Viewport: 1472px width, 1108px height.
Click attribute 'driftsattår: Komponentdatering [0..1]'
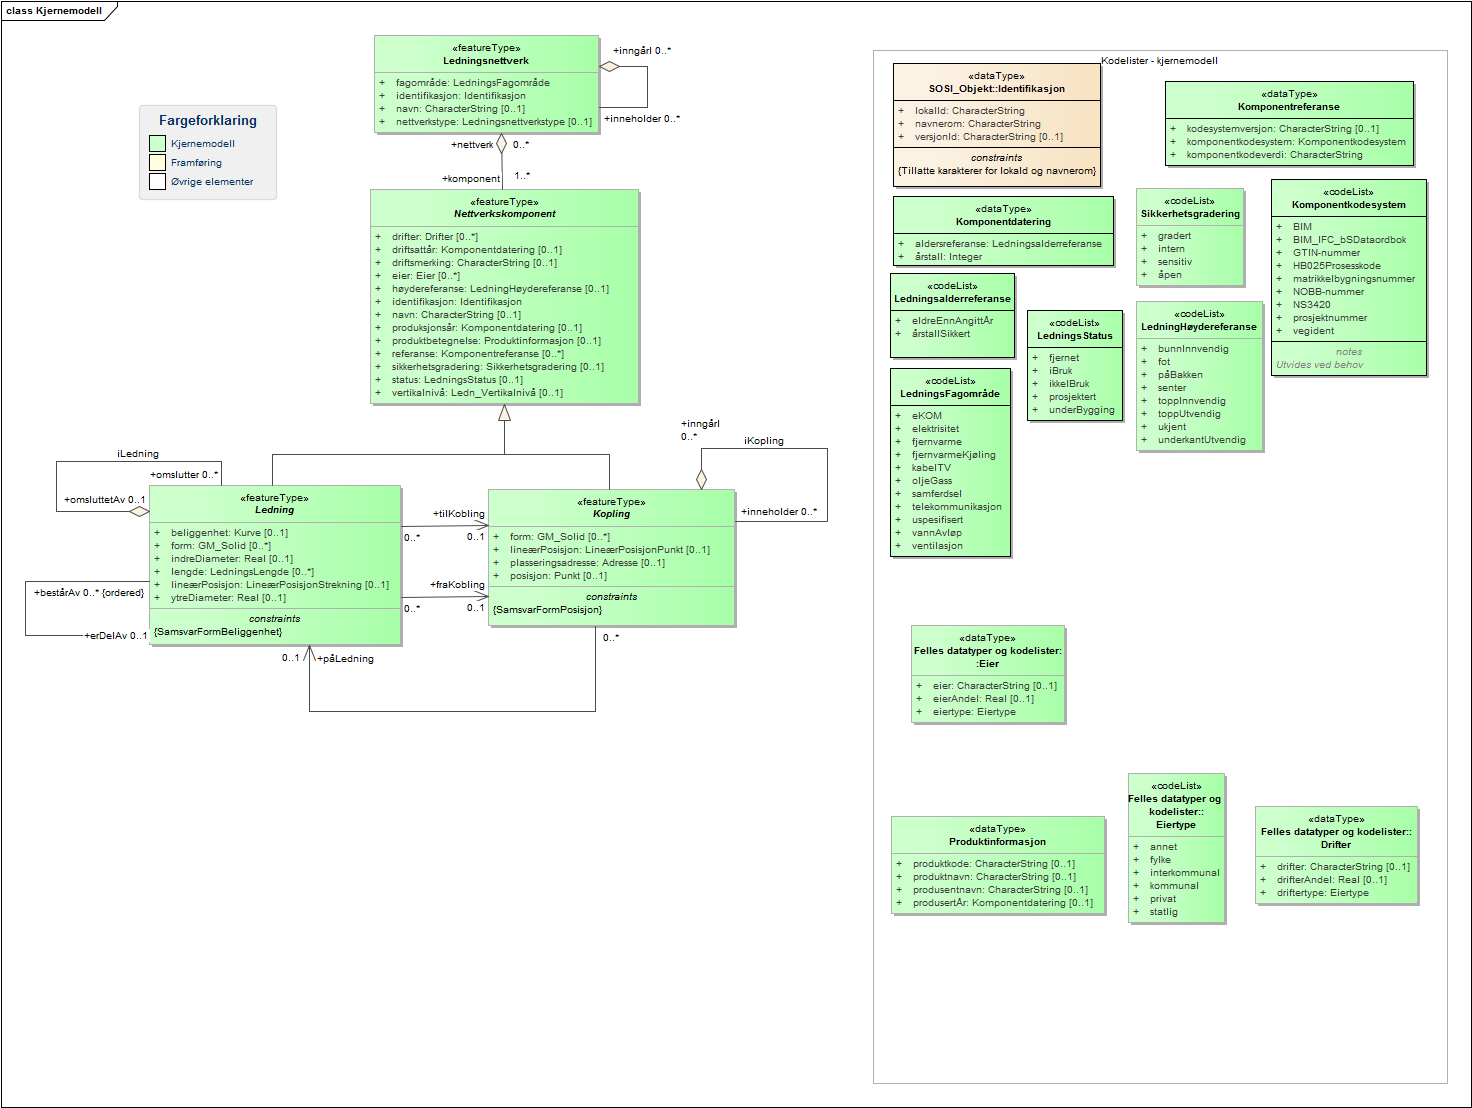coord(477,250)
